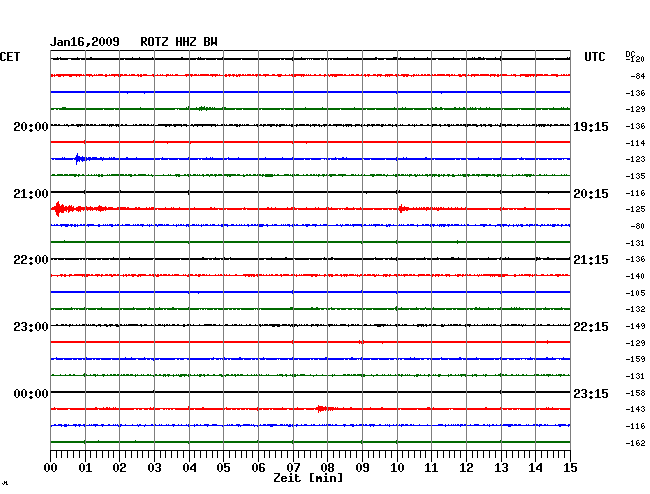Select minute tick label 13 on Zeit axis
The image size is (650, 494).
pos(501,467)
